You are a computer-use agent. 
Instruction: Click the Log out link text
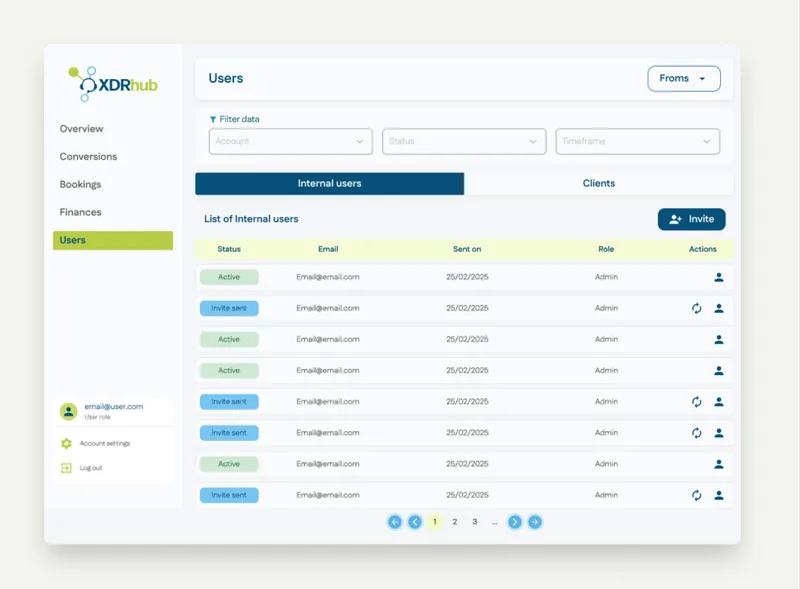[91, 468]
